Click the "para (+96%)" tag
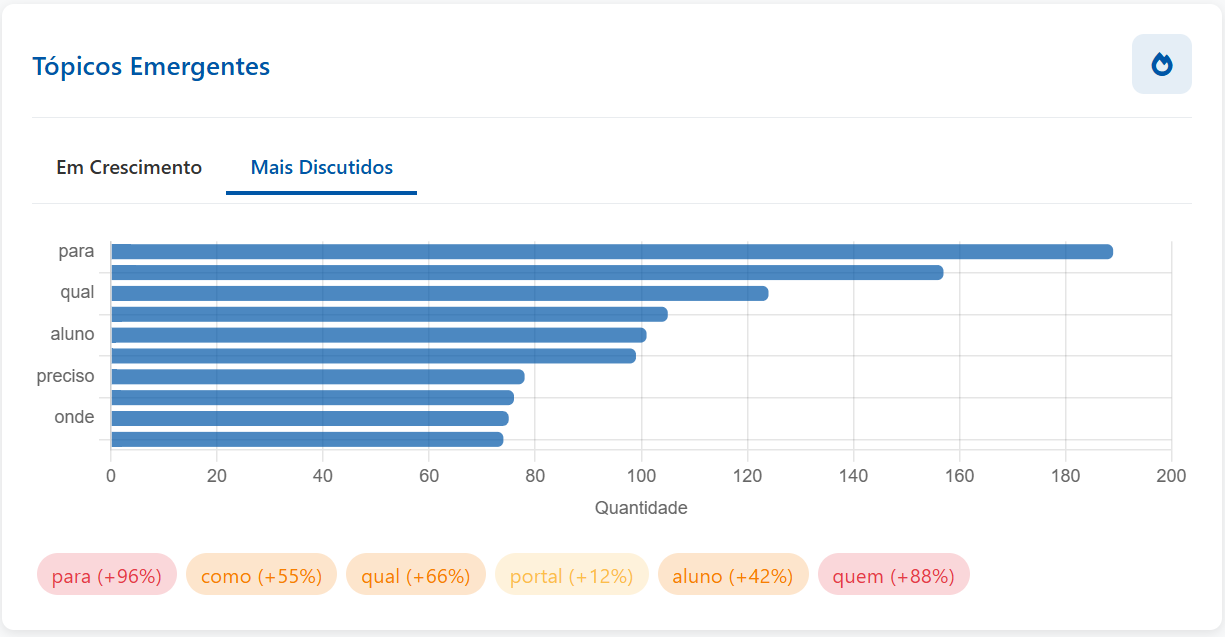Image resolution: width=1225 pixels, height=637 pixels. [107, 576]
